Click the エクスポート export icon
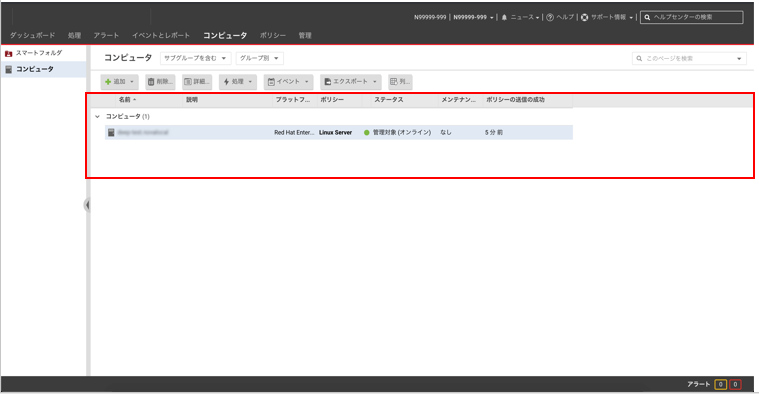Image resolution: width=759 pixels, height=394 pixels. 328,82
